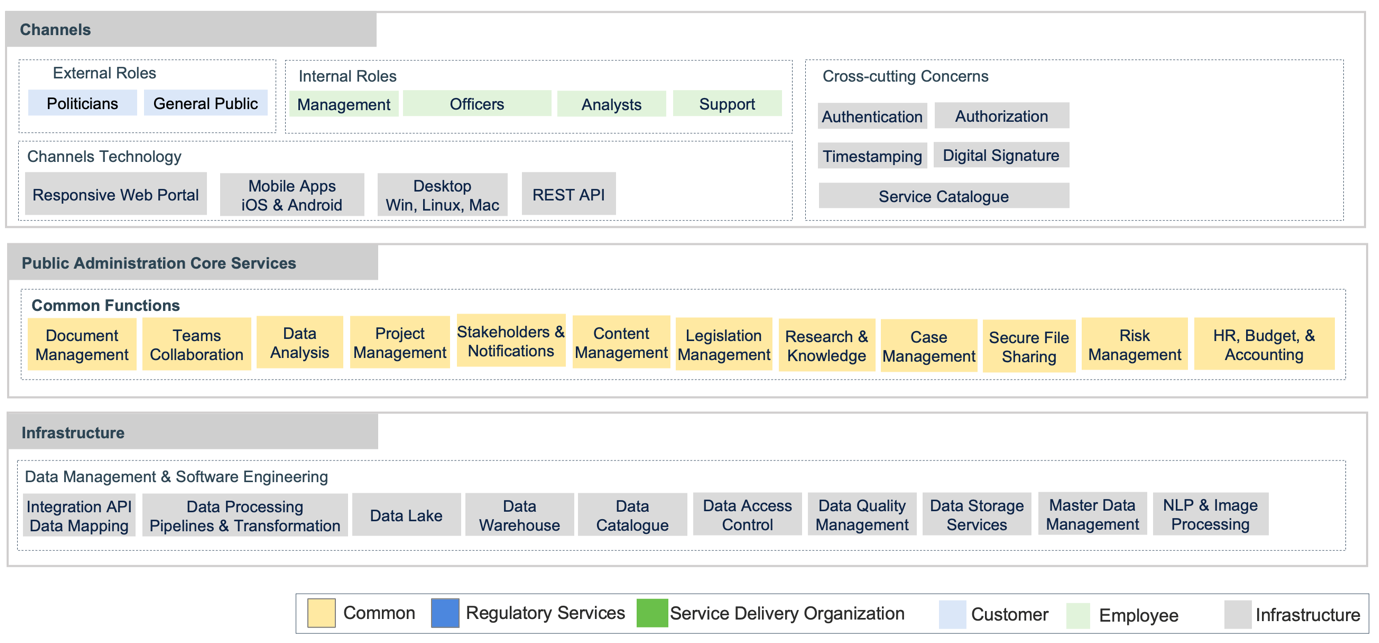
Task: Click the Legislation Management box
Action: pyautogui.click(x=723, y=345)
